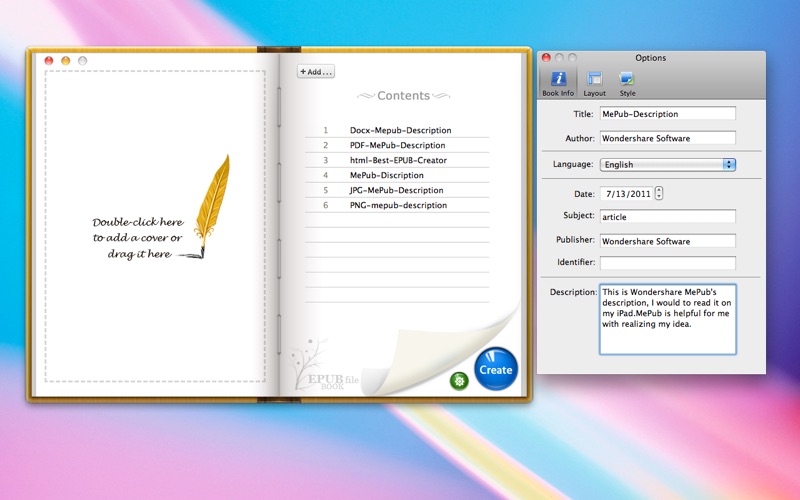Click the Date field showing 7/13/2011
800x500 pixels.
pyautogui.click(x=627, y=194)
